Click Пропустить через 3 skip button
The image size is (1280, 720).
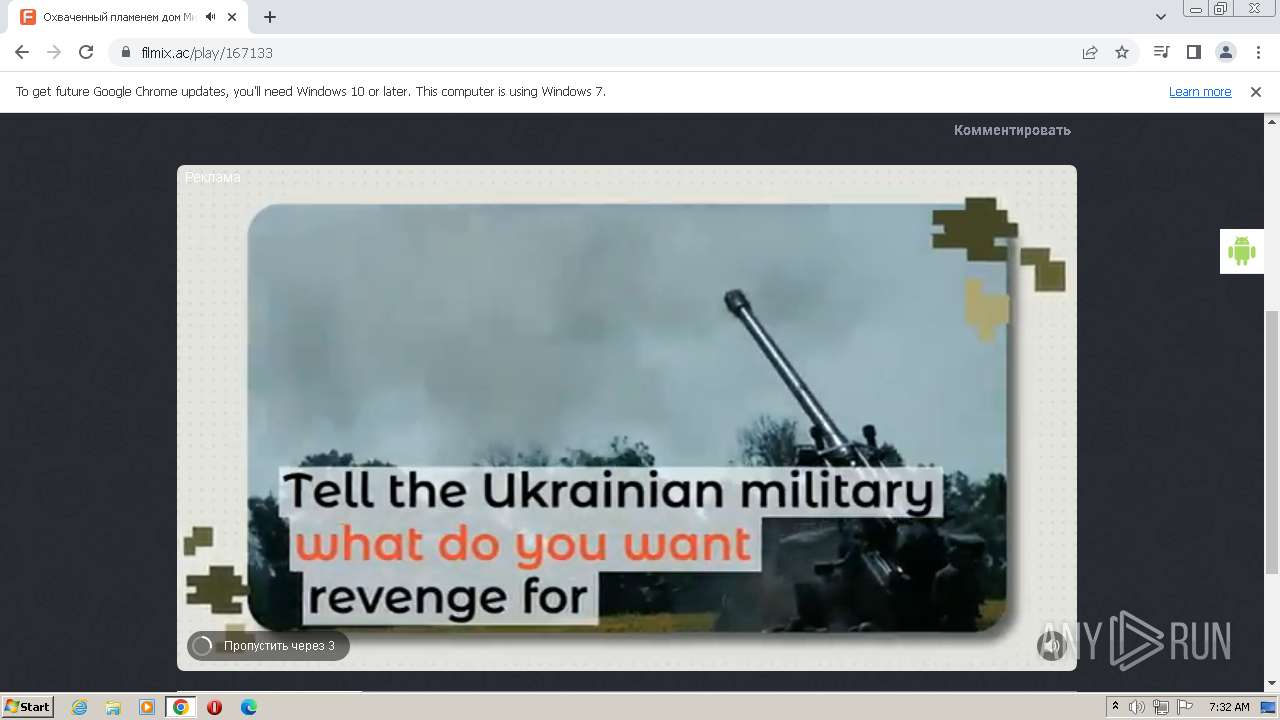coord(268,646)
